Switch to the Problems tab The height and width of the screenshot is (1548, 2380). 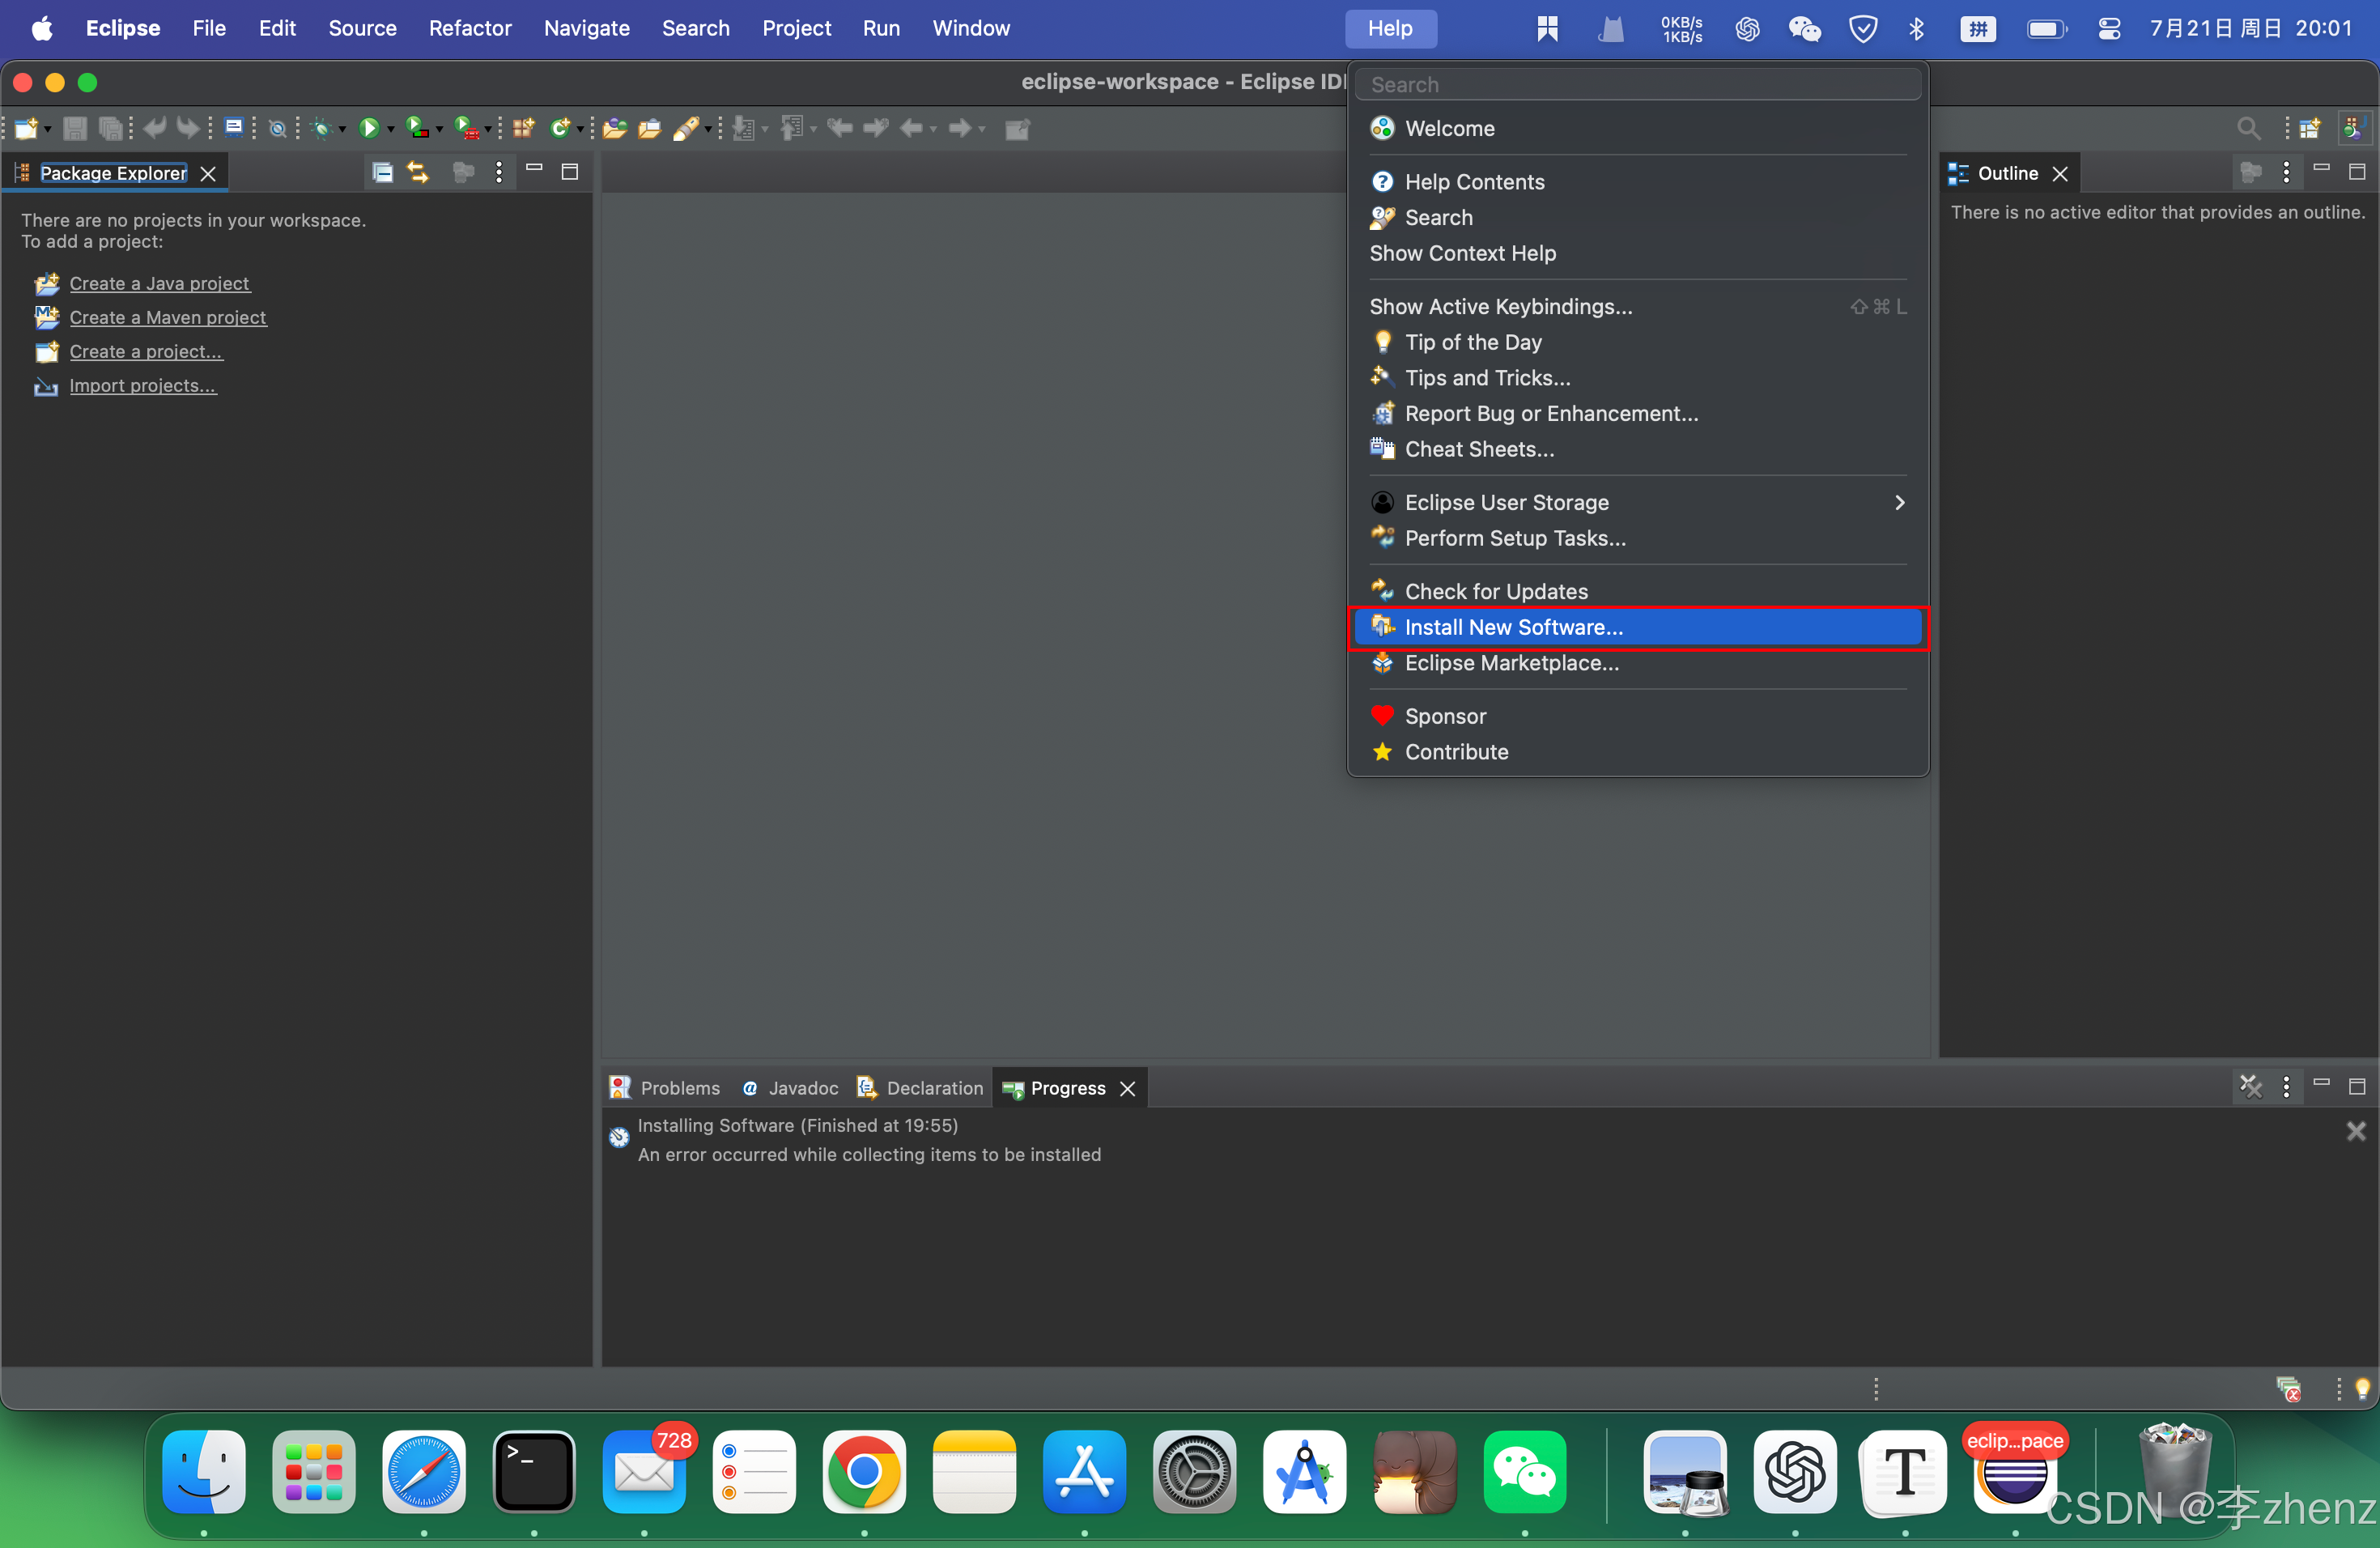coord(665,1087)
